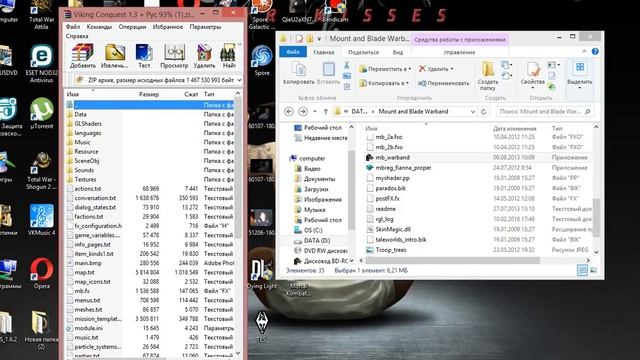Switch to the Вид ribbon tab
640x360 pixels.
click(398, 52)
